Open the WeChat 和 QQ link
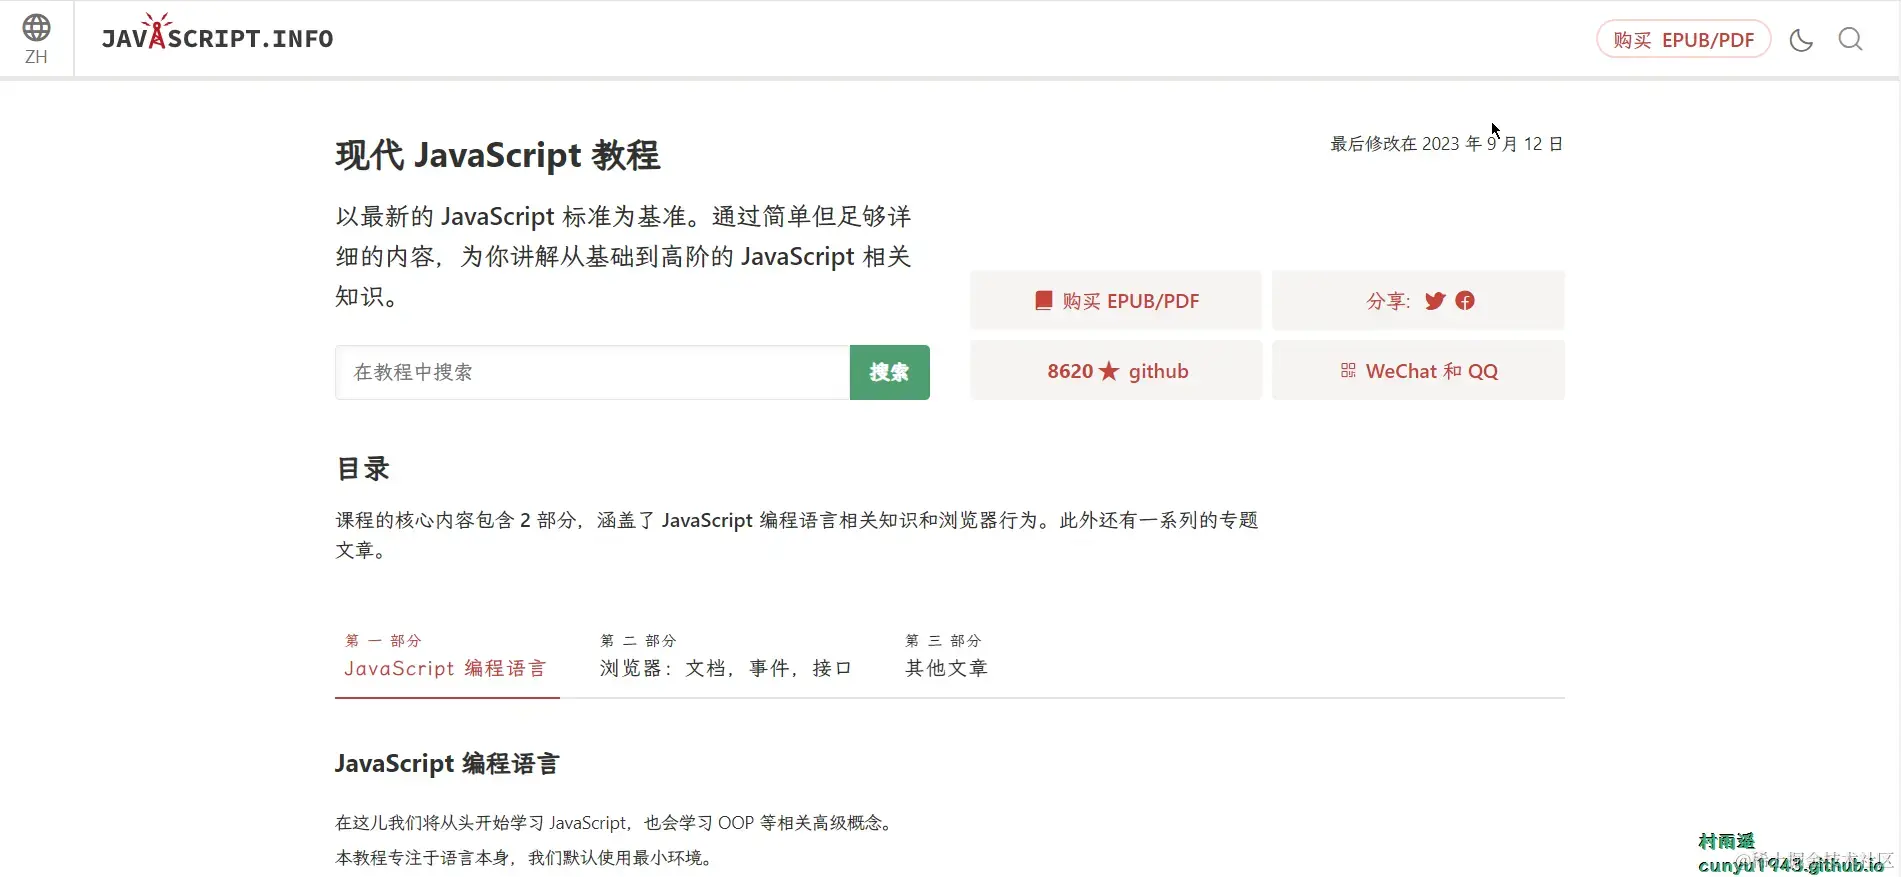Image resolution: width=1901 pixels, height=877 pixels. (1418, 371)
